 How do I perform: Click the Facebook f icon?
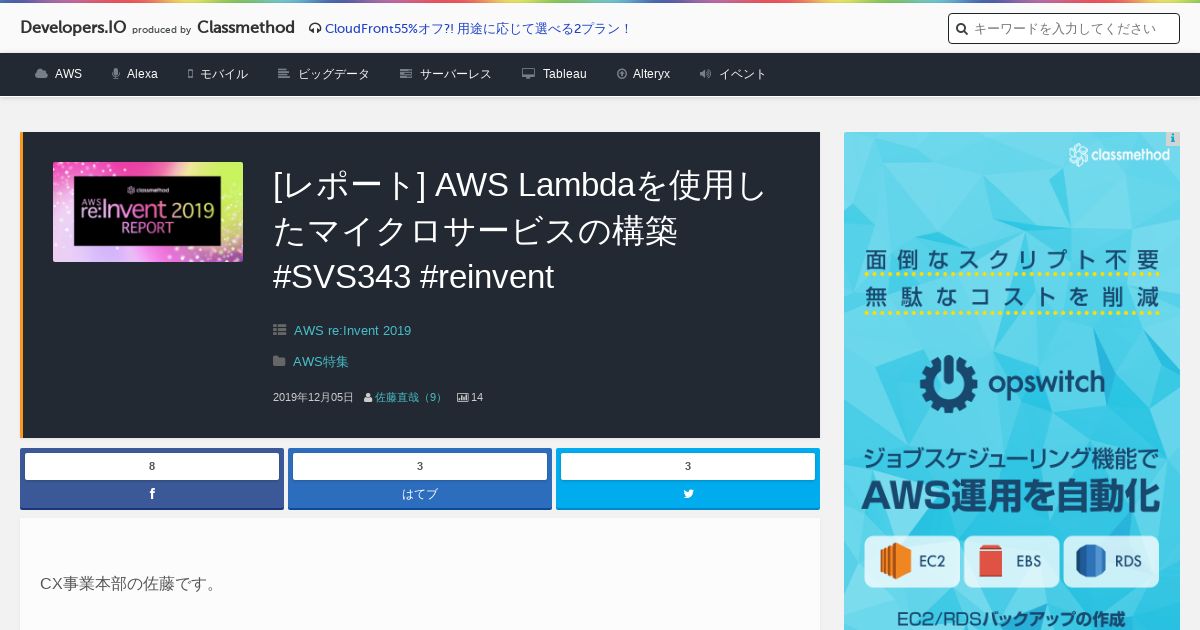[152, 494]
